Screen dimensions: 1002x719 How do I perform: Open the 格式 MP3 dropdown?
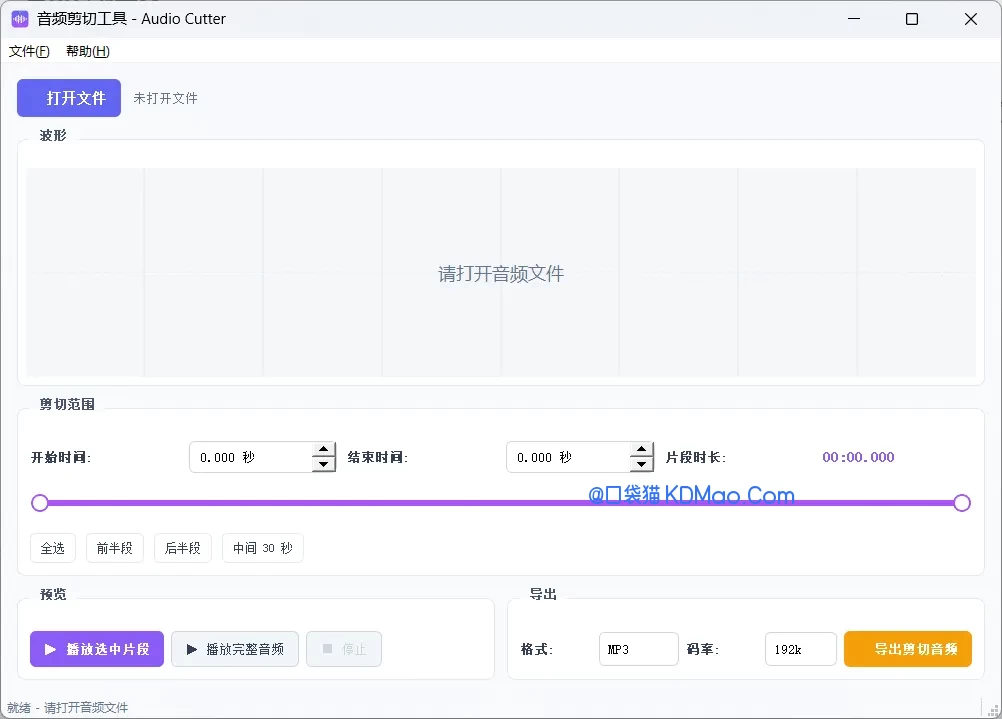(x=638, y=649)
